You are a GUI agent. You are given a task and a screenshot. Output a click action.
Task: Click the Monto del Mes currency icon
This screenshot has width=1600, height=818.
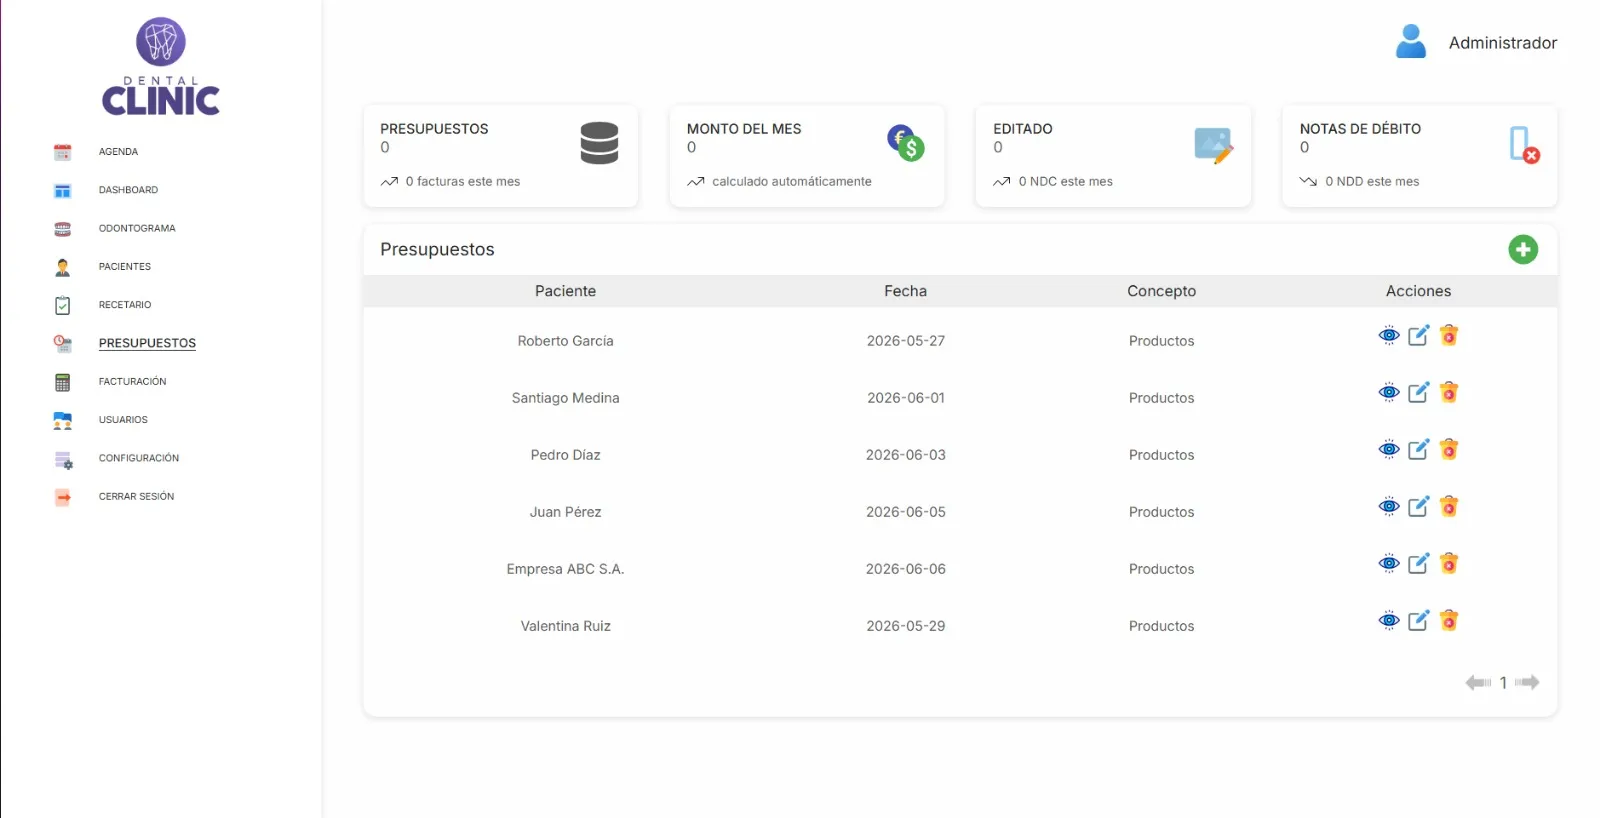pyautogui.click(x=906, y=143)
